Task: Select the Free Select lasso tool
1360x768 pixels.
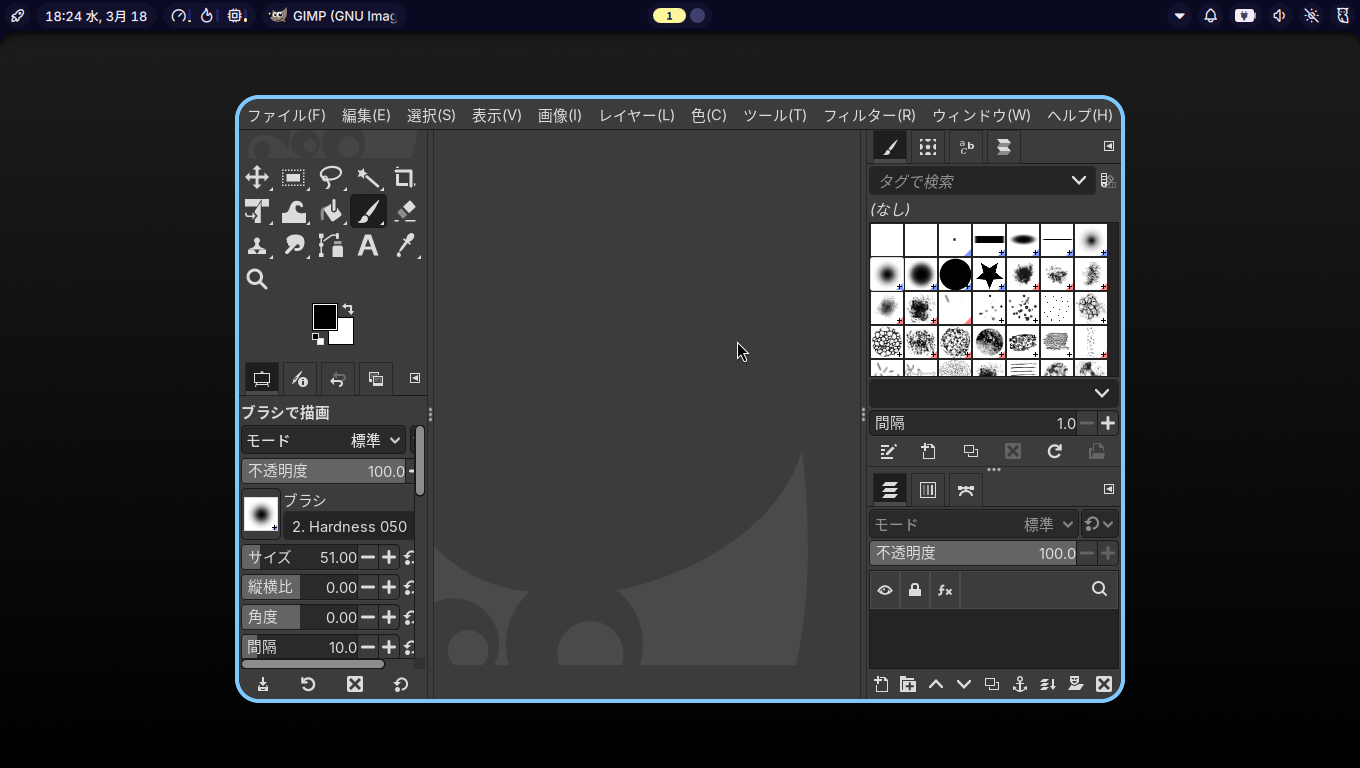Action: (331, 178)
